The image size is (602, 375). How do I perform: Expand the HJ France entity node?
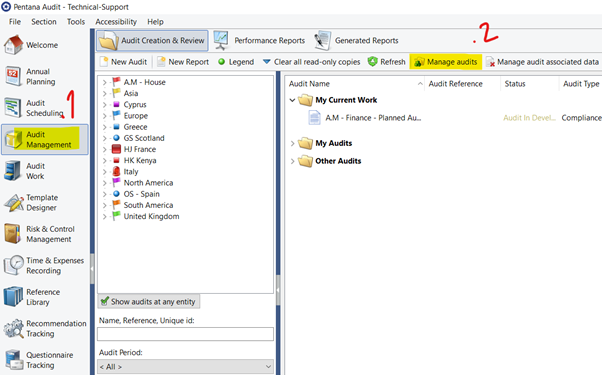point(104,149)
